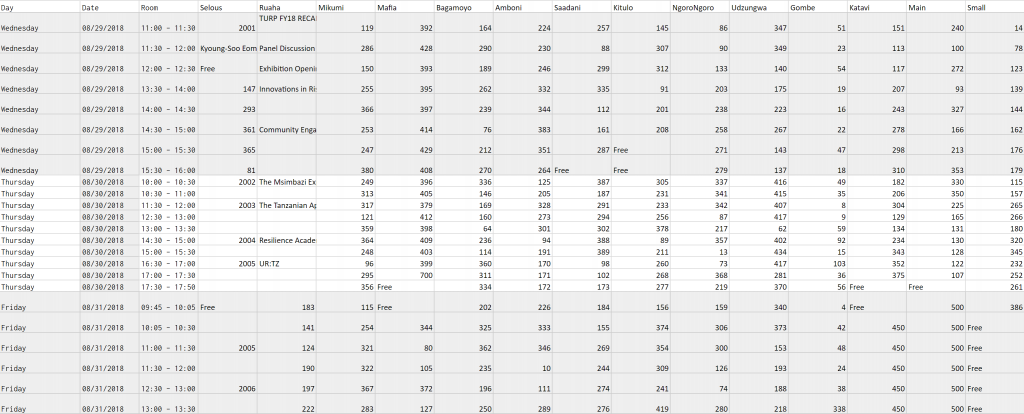Click the Mafia cell showing 700
Screen dimensions: 1024x414
(x=404, y=275)
